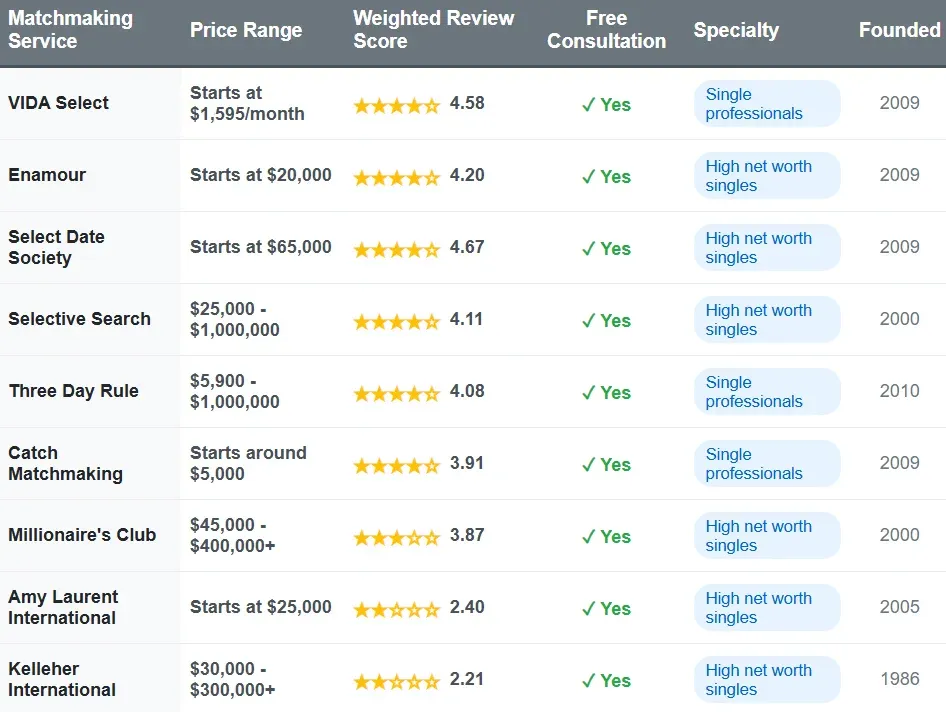
Task: Click the star rating for VIDA Select
Action: pyautogui.click(x=396, y=105)
